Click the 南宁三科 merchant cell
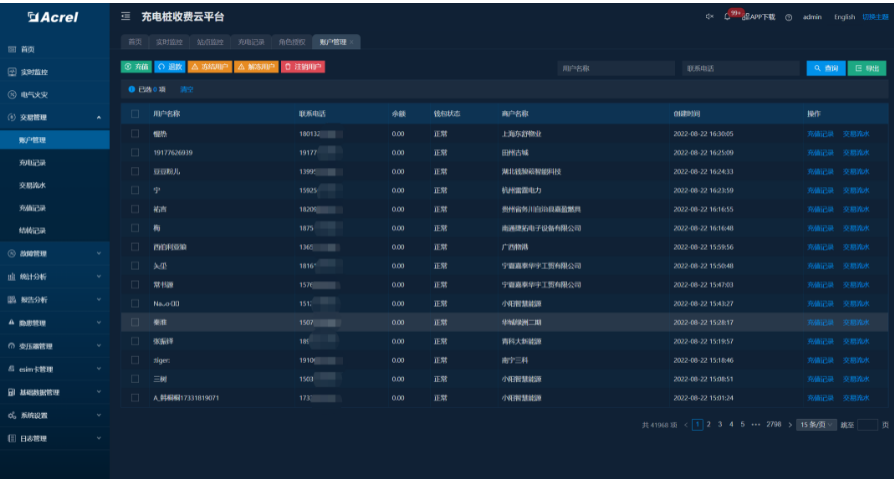Viewport: 894px width, 479px height. tap(515, 360)
